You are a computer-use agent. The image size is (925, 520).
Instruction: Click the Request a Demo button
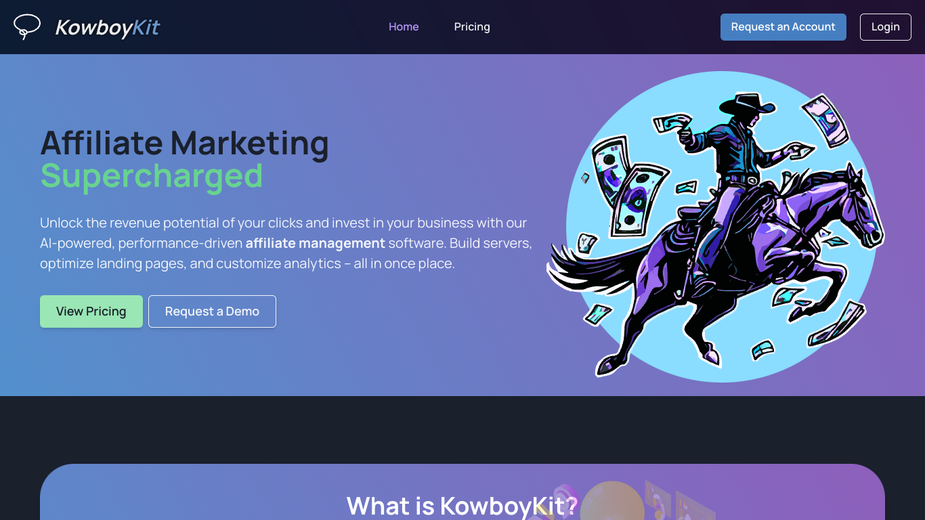212,311
